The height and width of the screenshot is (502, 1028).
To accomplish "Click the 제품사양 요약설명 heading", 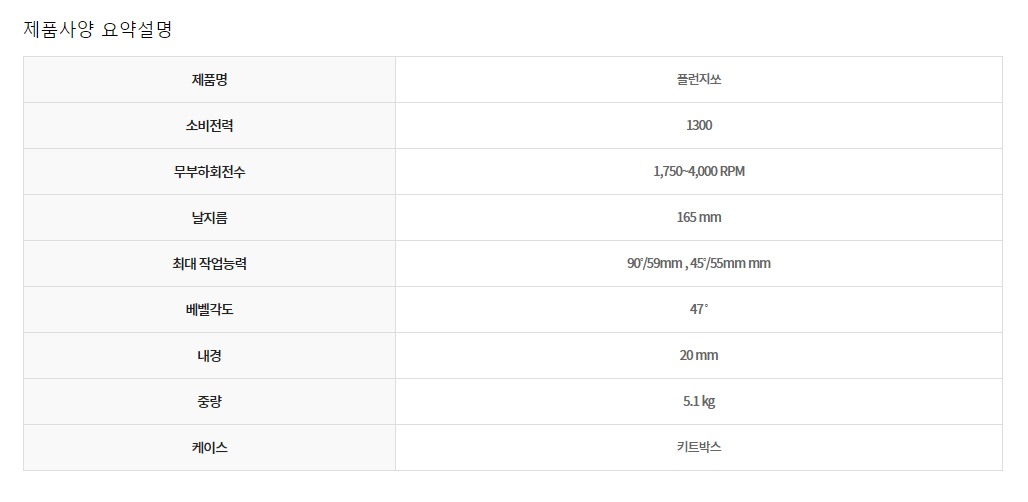I will pos(98,29).
